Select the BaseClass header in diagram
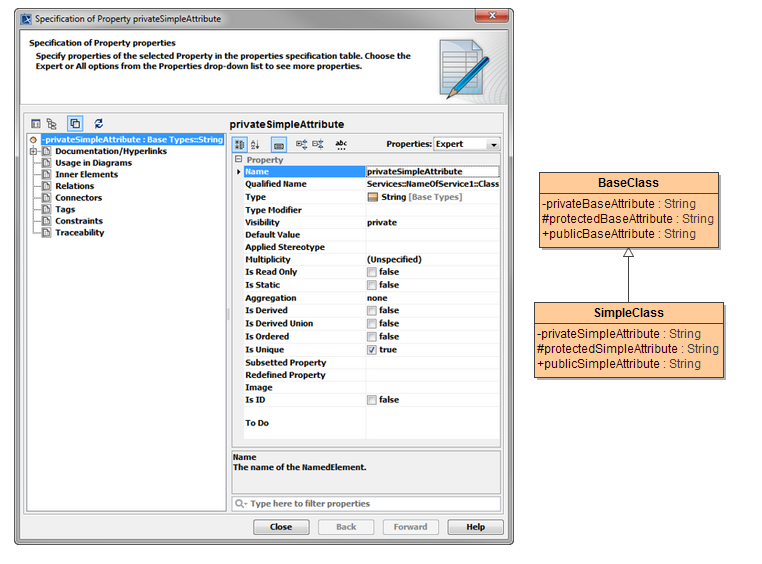Image resolution: width=762 pixels, height=564 pixels. (x=629, y=183)
